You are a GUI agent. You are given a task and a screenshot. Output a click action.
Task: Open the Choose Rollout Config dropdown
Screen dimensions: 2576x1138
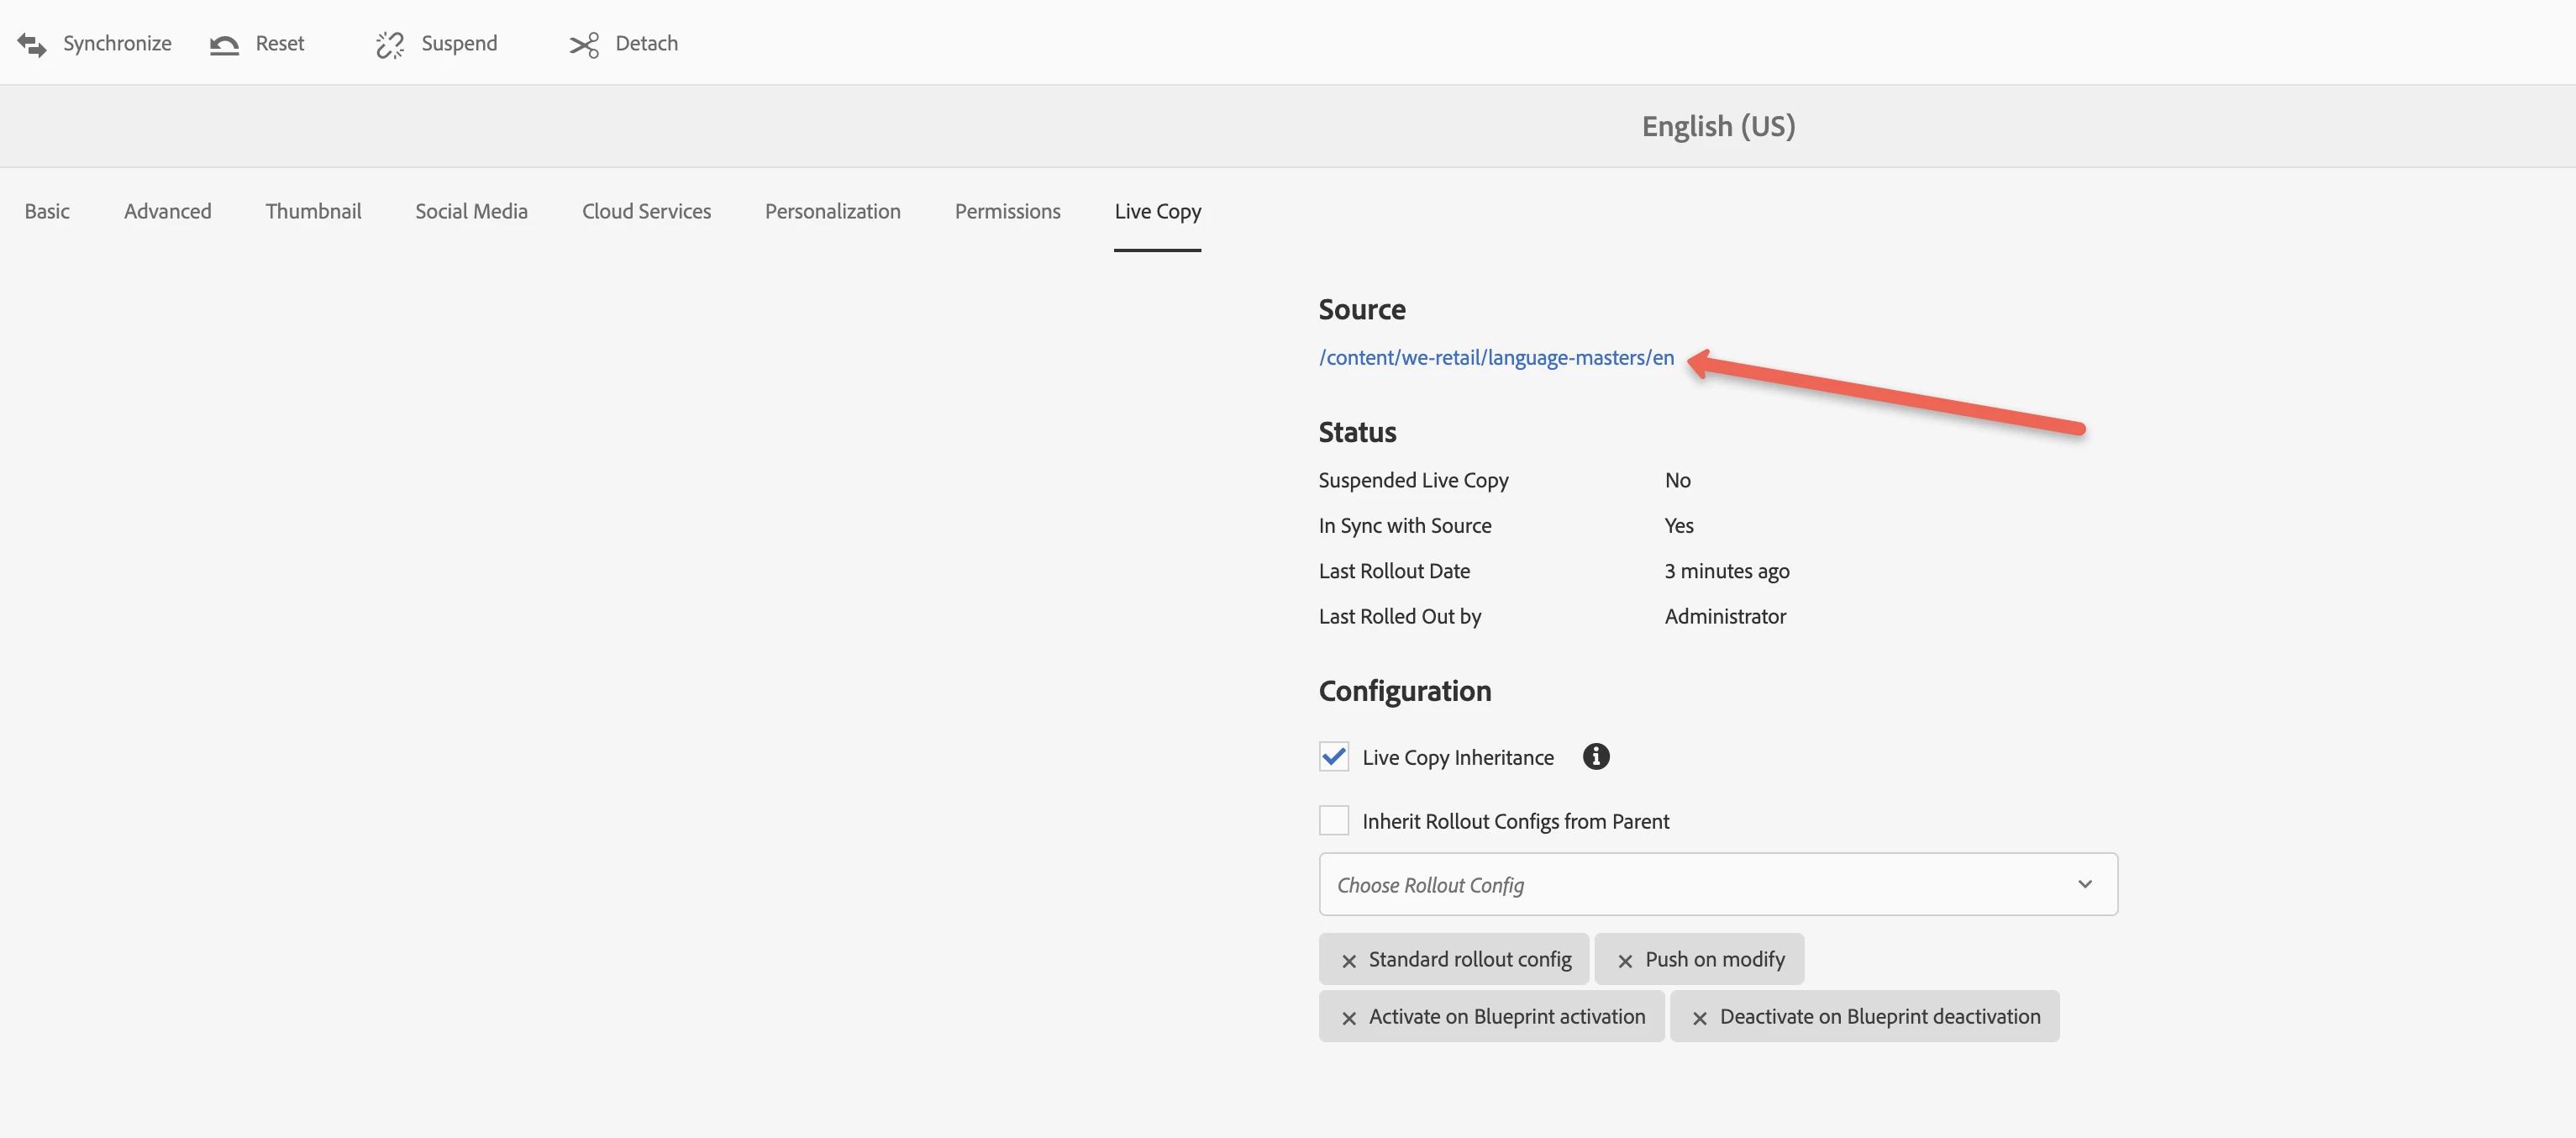click(x=1700, y=885)
